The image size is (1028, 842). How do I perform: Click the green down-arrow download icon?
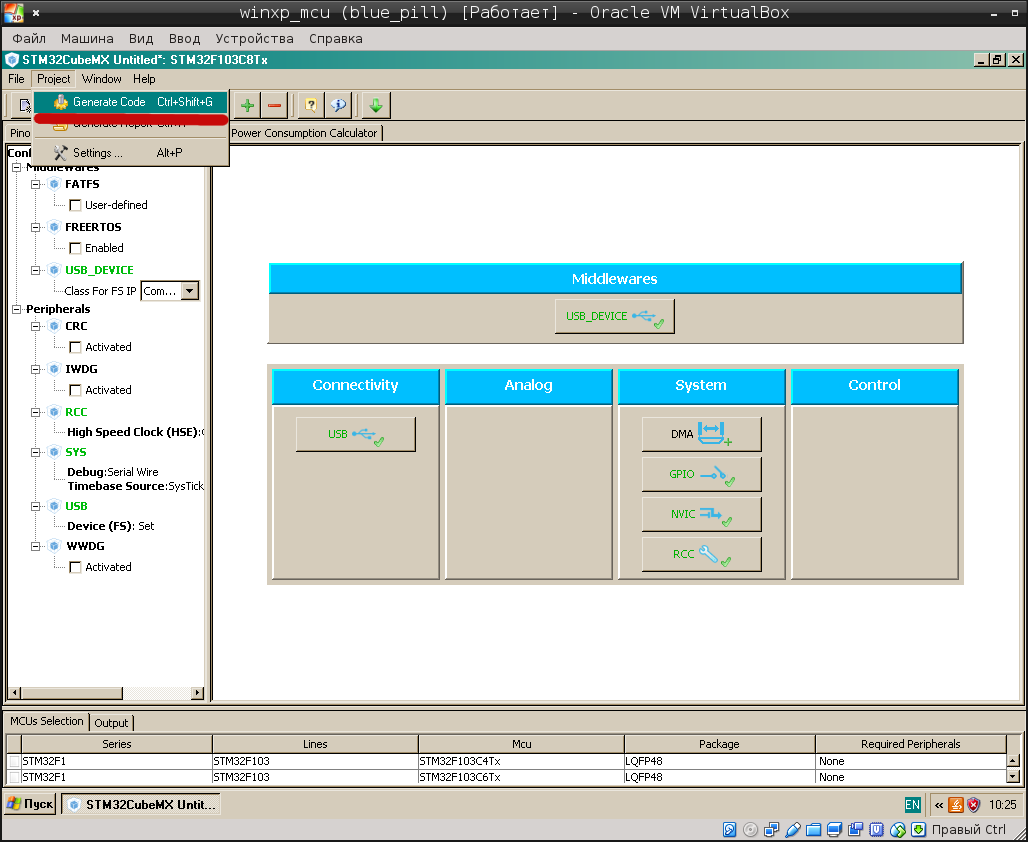376,105
